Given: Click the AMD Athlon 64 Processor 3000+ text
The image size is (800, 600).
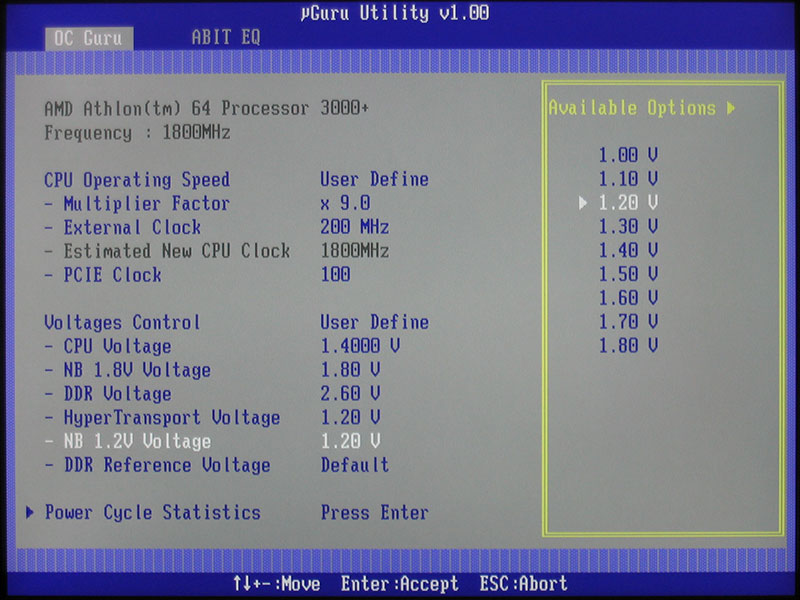Looking at the screenshot, I should tap(206, 108).
